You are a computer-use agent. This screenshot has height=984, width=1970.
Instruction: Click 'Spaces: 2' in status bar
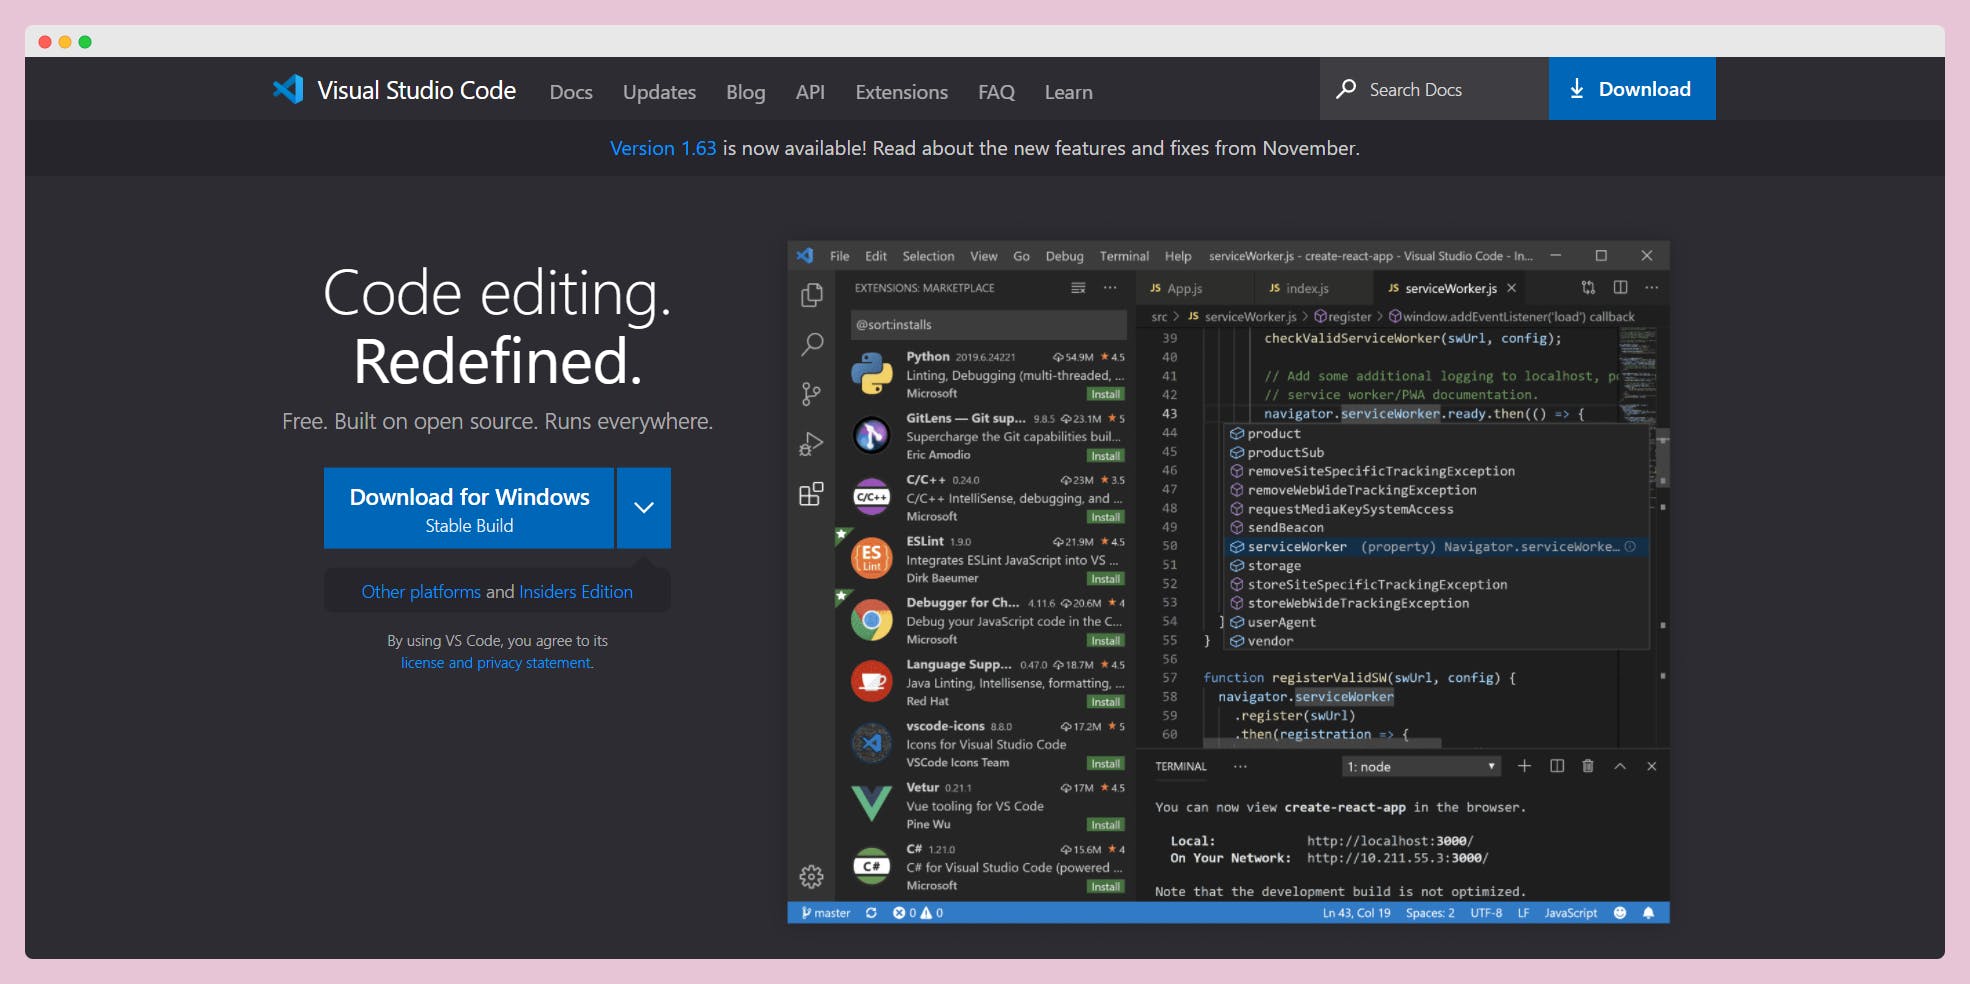point(1430,913)
